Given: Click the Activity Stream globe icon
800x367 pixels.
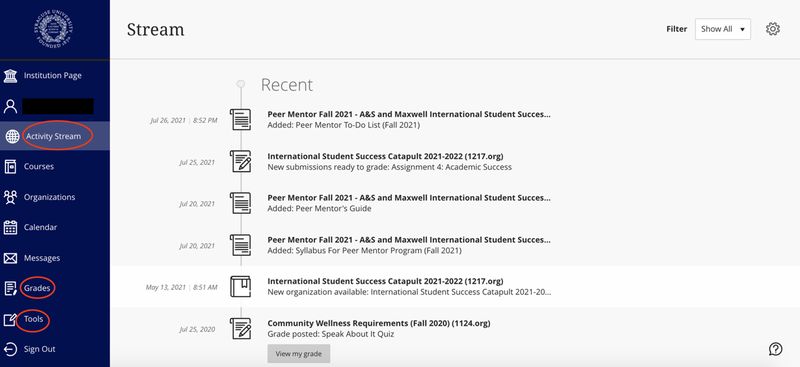Looking at the screenshot, I should click(12, 136).
